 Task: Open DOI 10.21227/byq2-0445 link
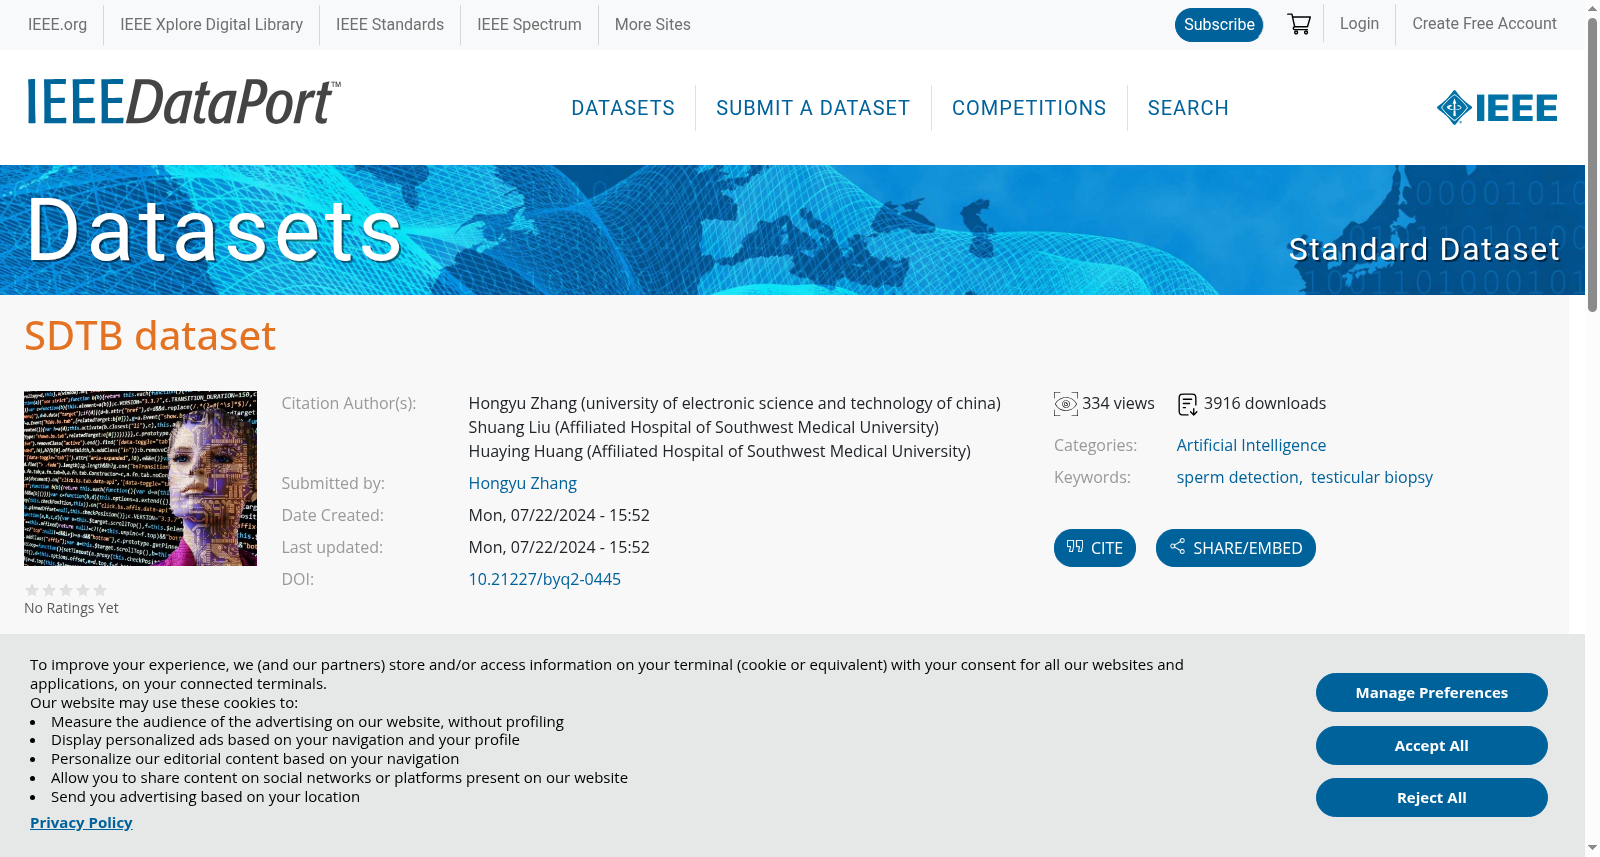click(x=545, y=579)
